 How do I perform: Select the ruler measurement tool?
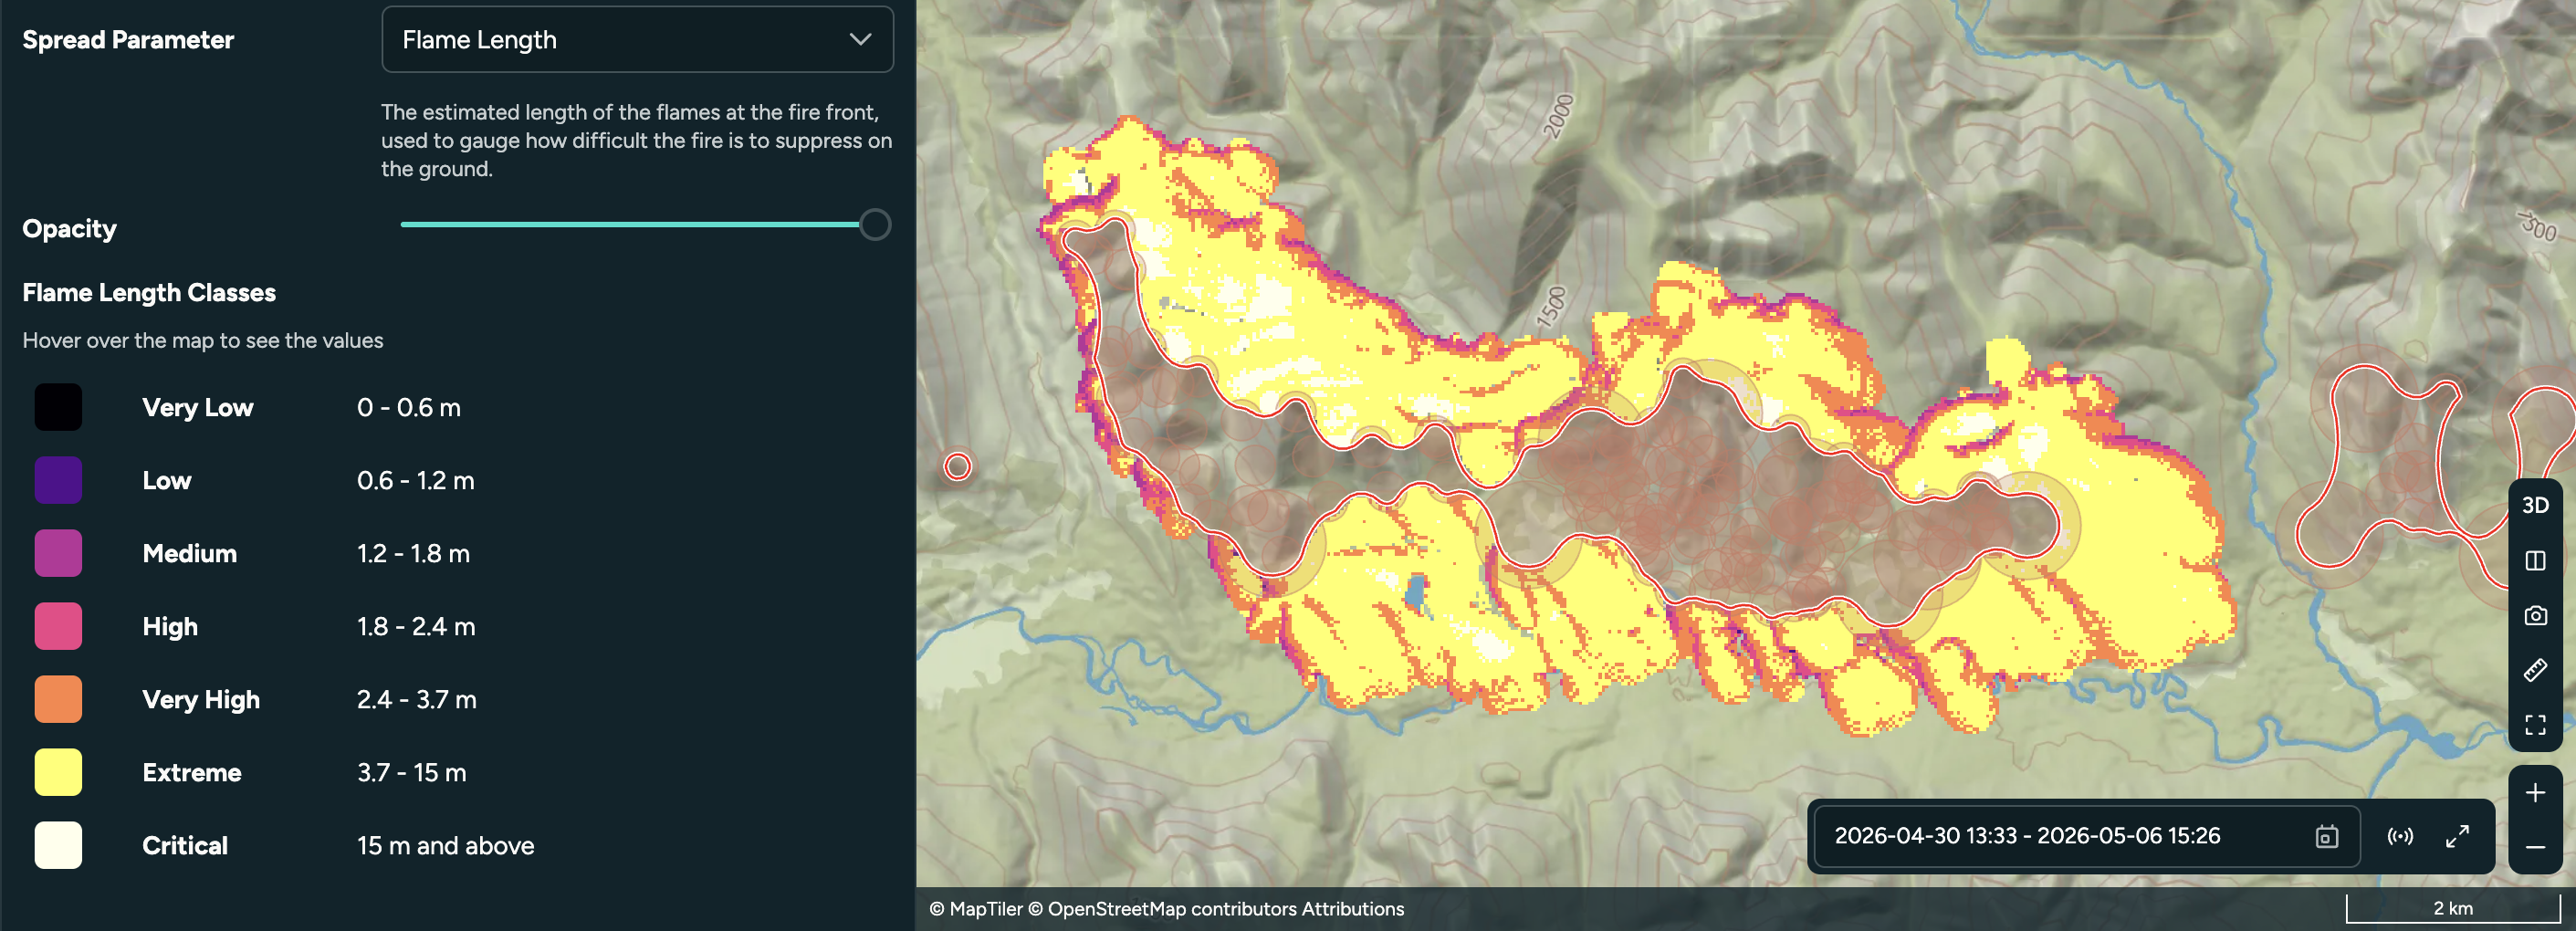2534,670
